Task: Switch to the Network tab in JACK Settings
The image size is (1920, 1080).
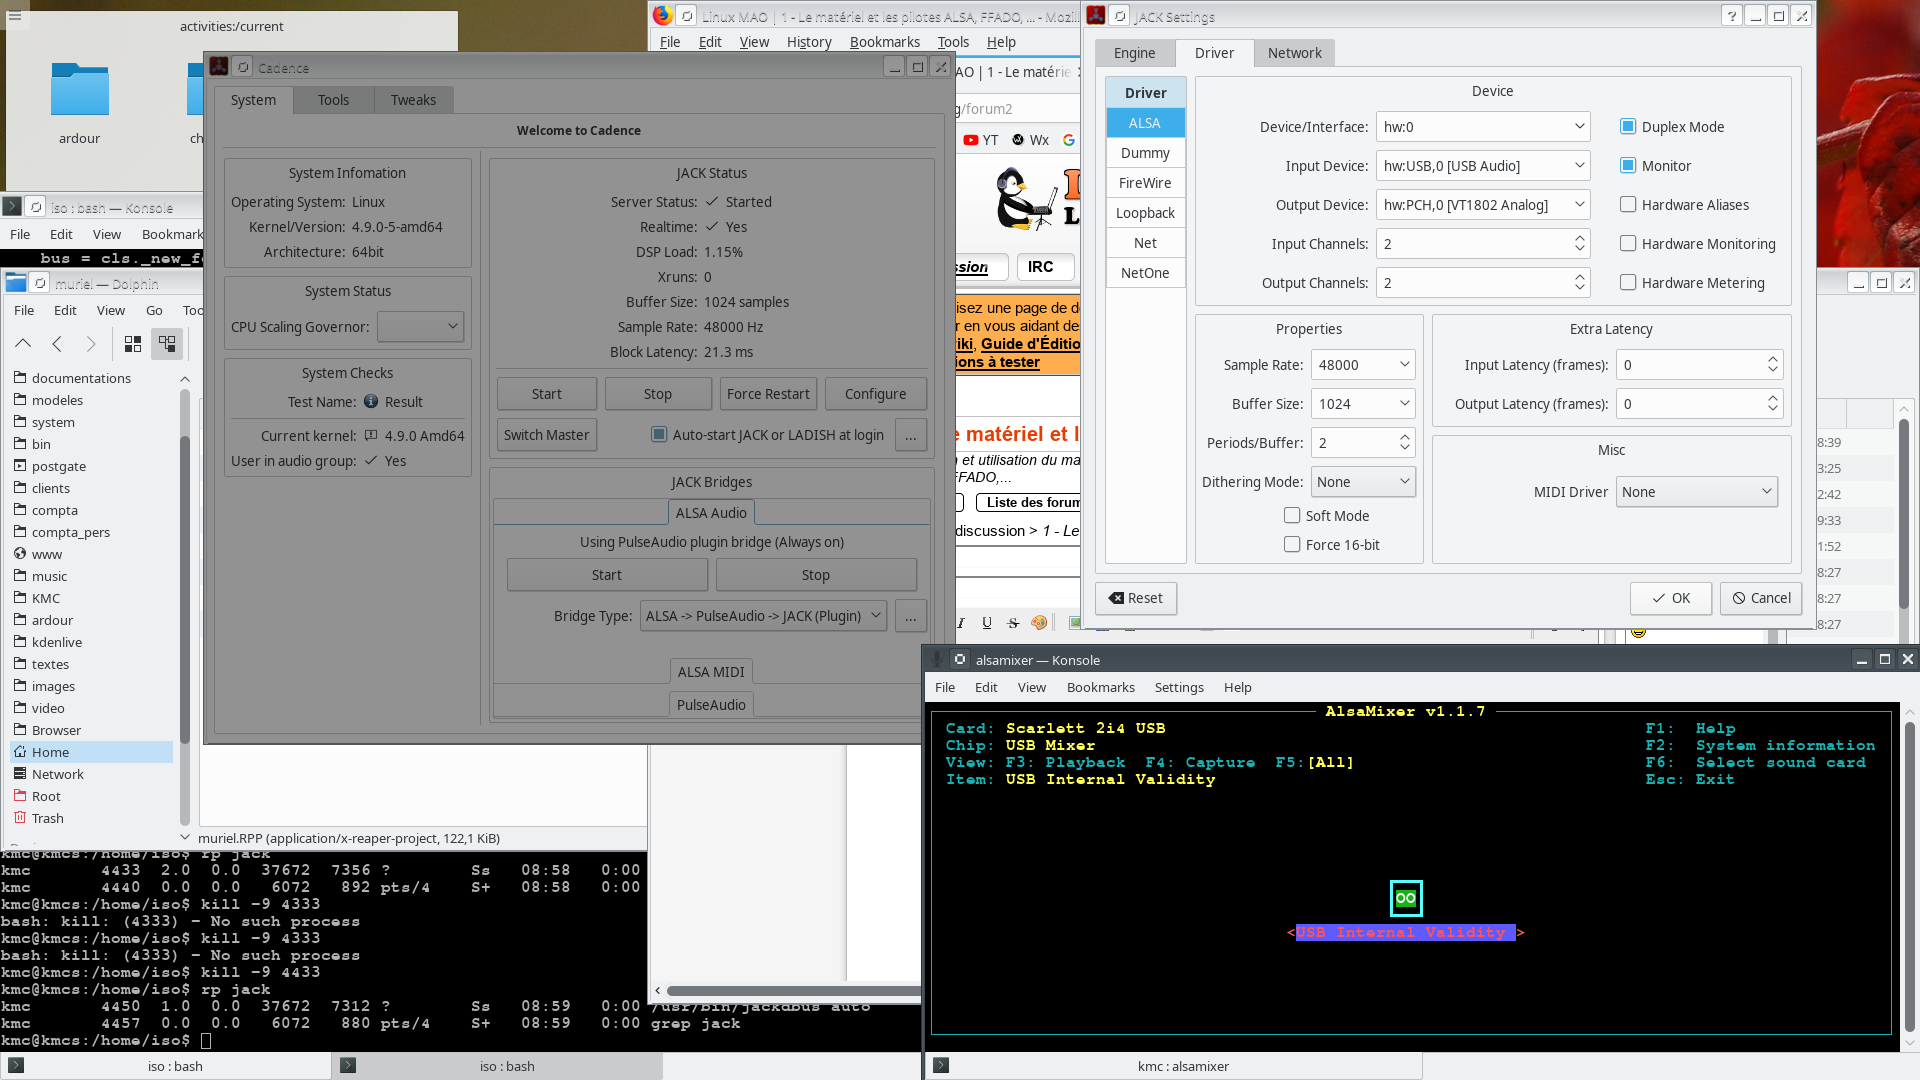Action: tap(1294, 53)
